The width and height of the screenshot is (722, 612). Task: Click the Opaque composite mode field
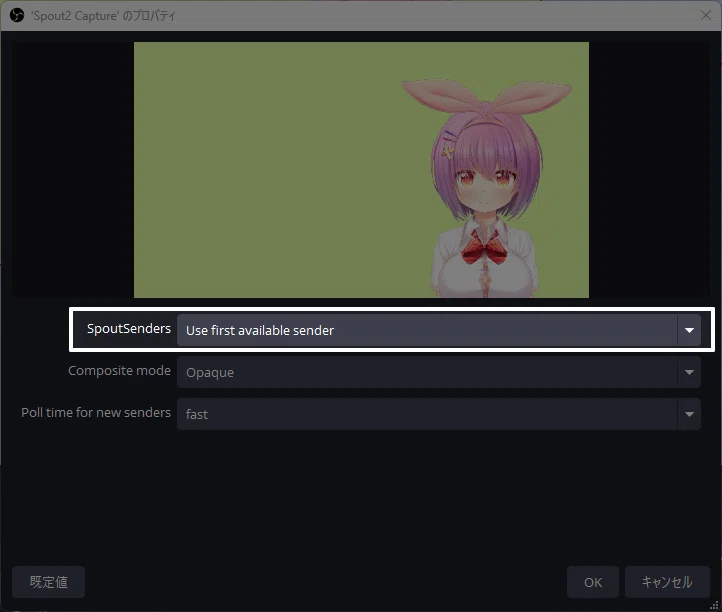click(x=439, y=372)
